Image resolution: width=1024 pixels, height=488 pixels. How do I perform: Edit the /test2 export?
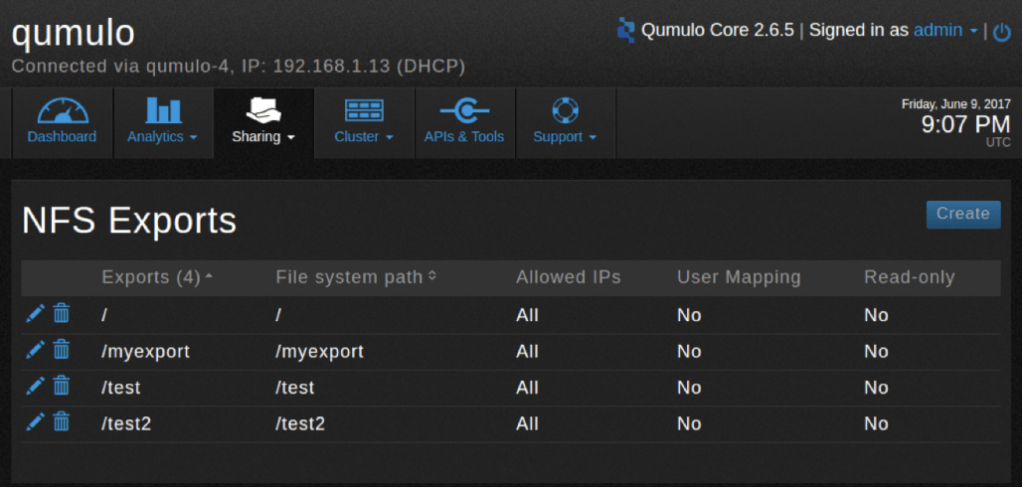[35, 422]
